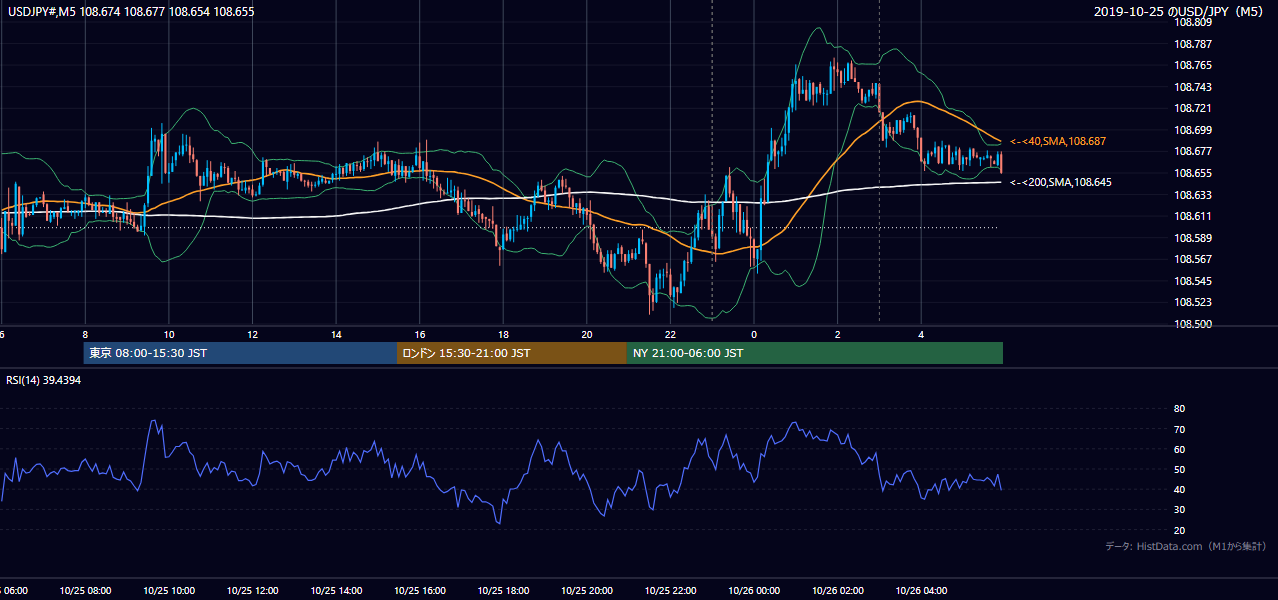Click price level 108.765 on the axis

pos(1192,65)
